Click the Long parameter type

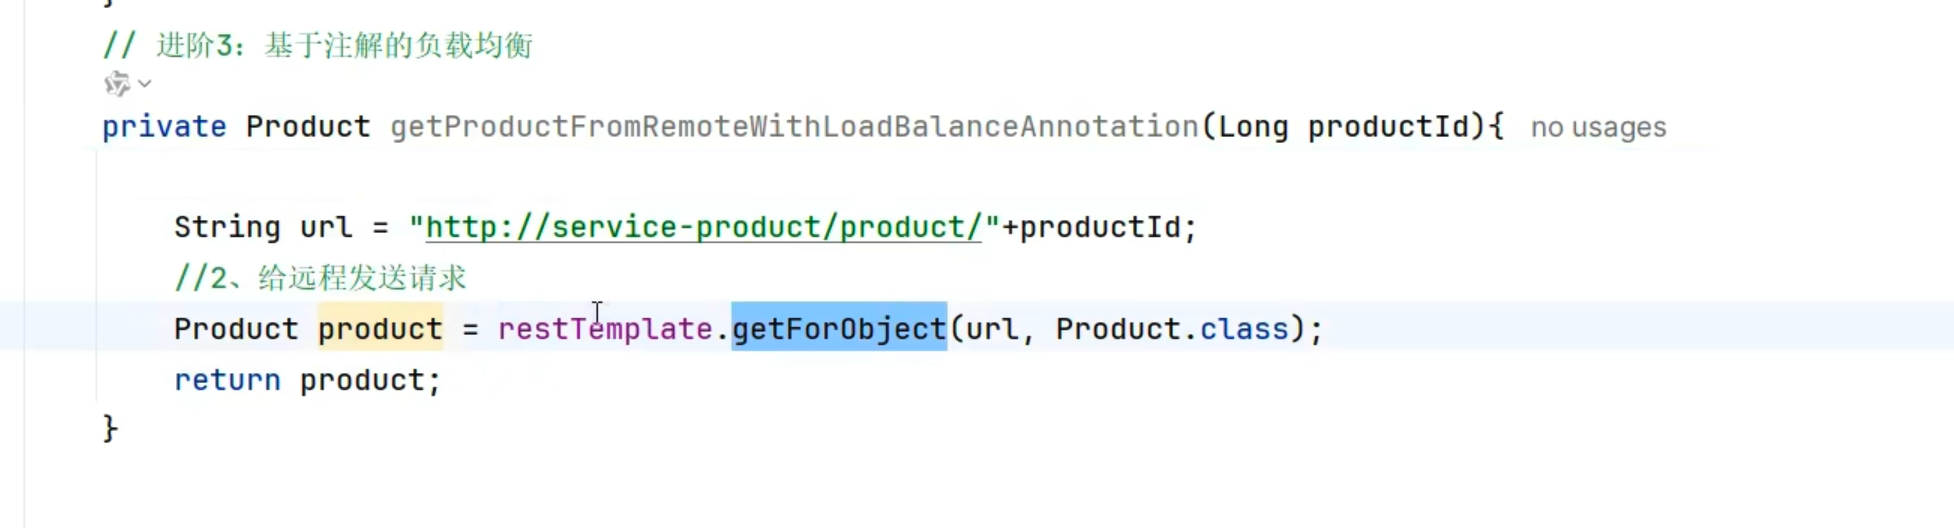(x=1253, y=127)
